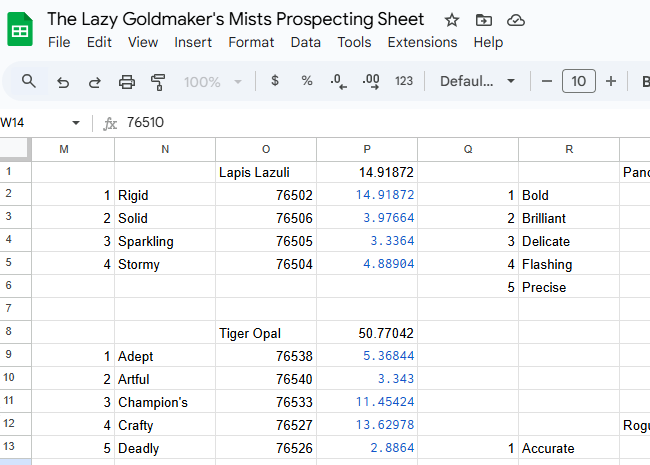Click the move to folder icon
This screenshot has width=650, height=465.
coord(483,20)
